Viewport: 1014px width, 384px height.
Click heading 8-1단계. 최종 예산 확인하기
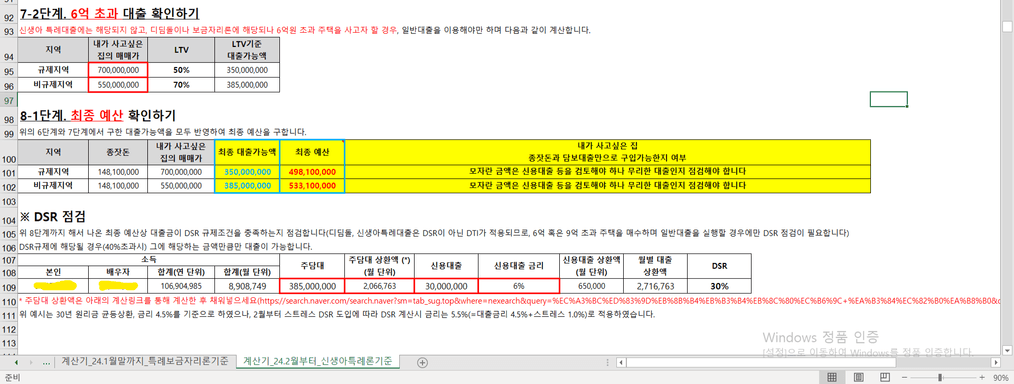pyautogui.click(x=98, y=116)
